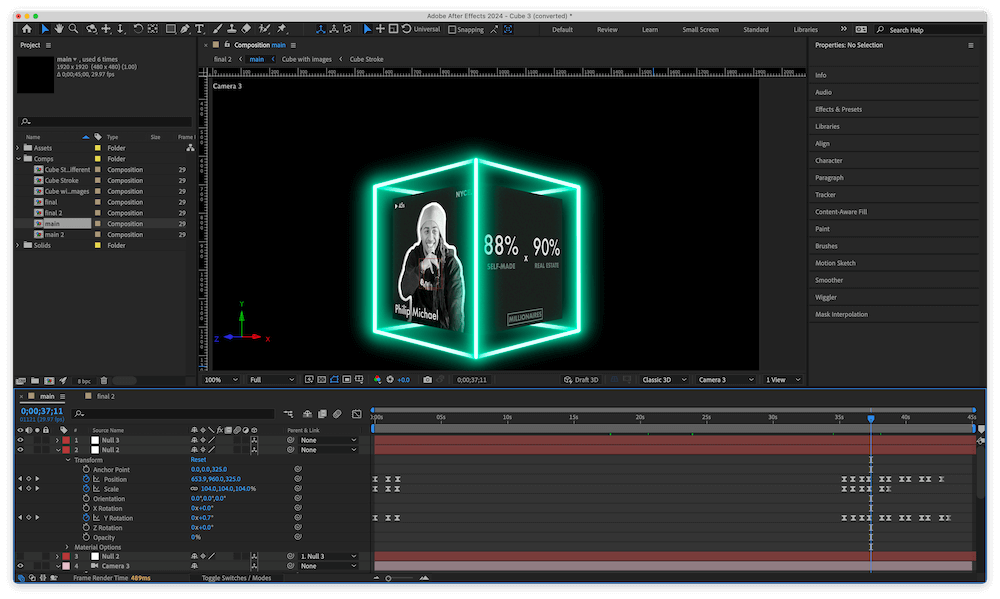Select the Eraser tool
Screen dimensions: 1000x599
246,29
